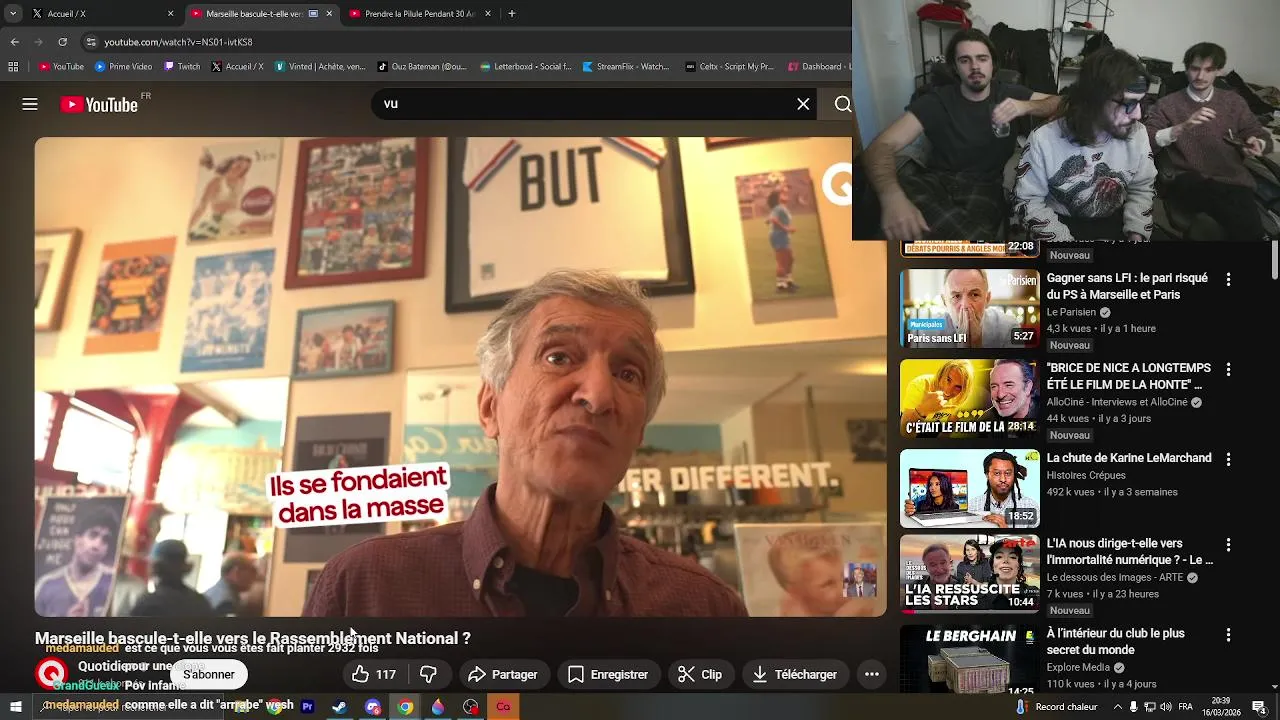Open Steam from the taskbar

pyautogui.click(x=339, y=707)
